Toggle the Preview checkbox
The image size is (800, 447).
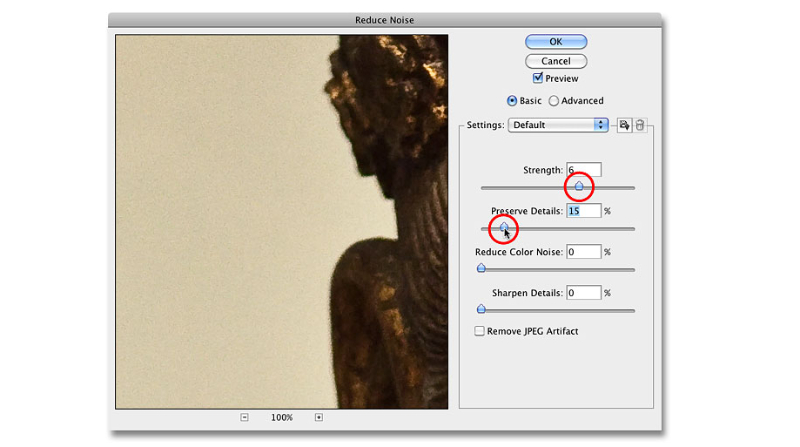coord(537,78)
